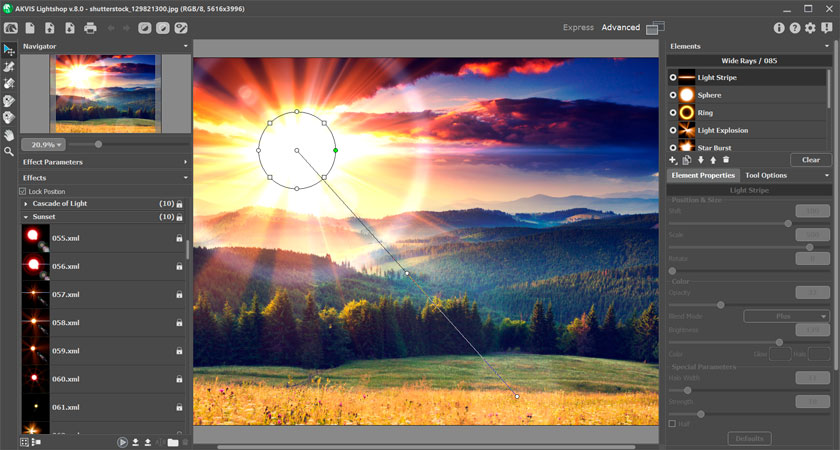This screenshot has width=840, height=450.
Task: Click the Defaults button
Action: (749, 439)
